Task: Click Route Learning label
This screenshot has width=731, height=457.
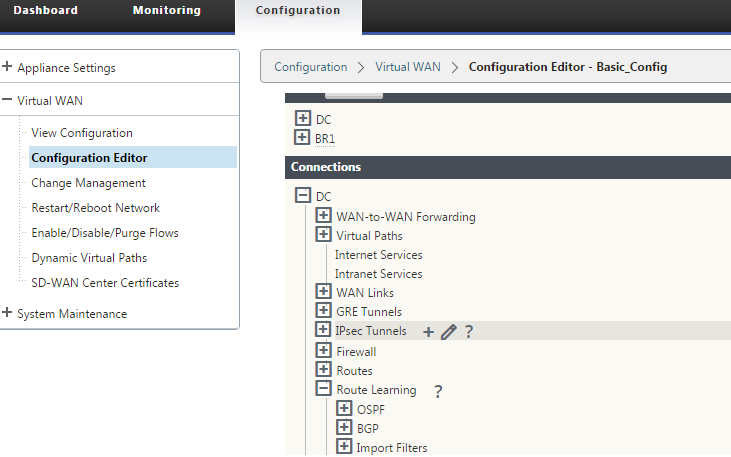Action: (376, 390)
